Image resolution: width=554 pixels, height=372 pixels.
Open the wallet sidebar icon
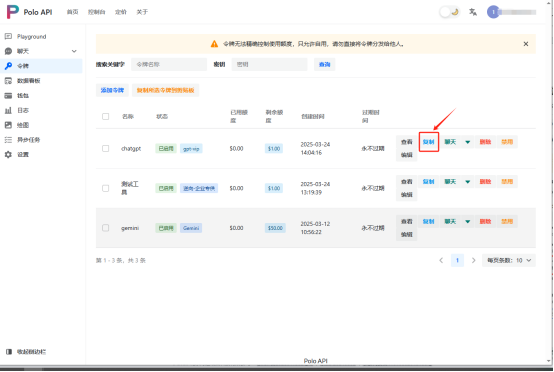[x=8, y=95]
